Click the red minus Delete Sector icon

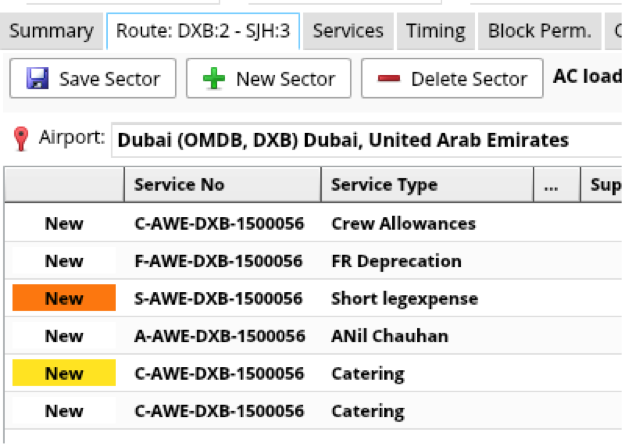pyautogui.click(x=390, y=79)
